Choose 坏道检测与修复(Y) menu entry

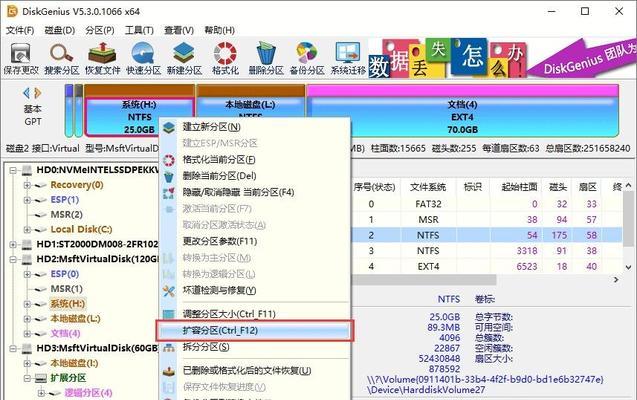click(255, 290)
